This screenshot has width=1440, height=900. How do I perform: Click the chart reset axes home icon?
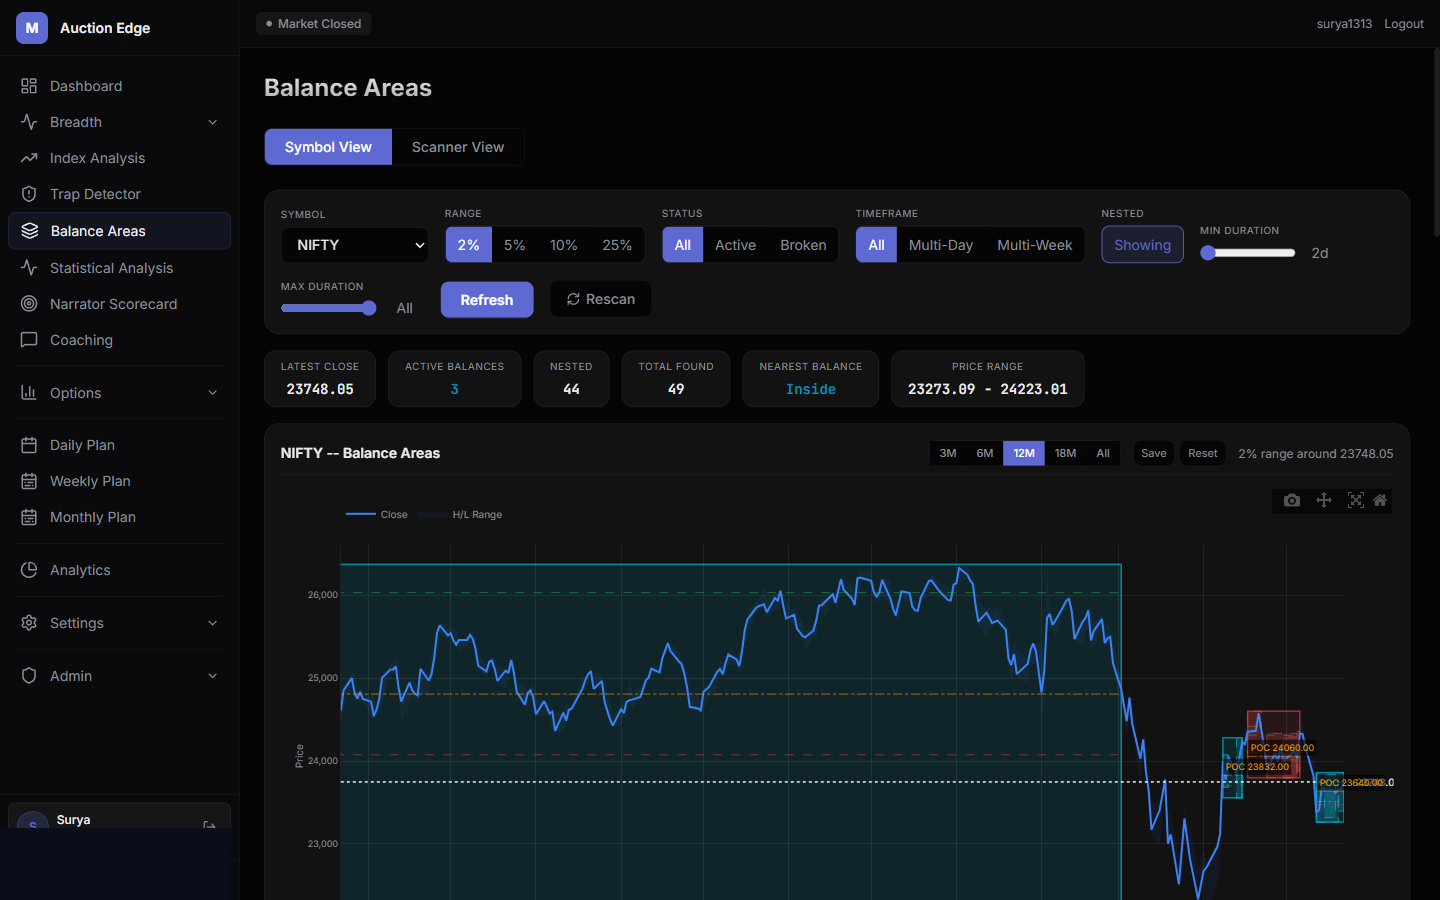1380,500
